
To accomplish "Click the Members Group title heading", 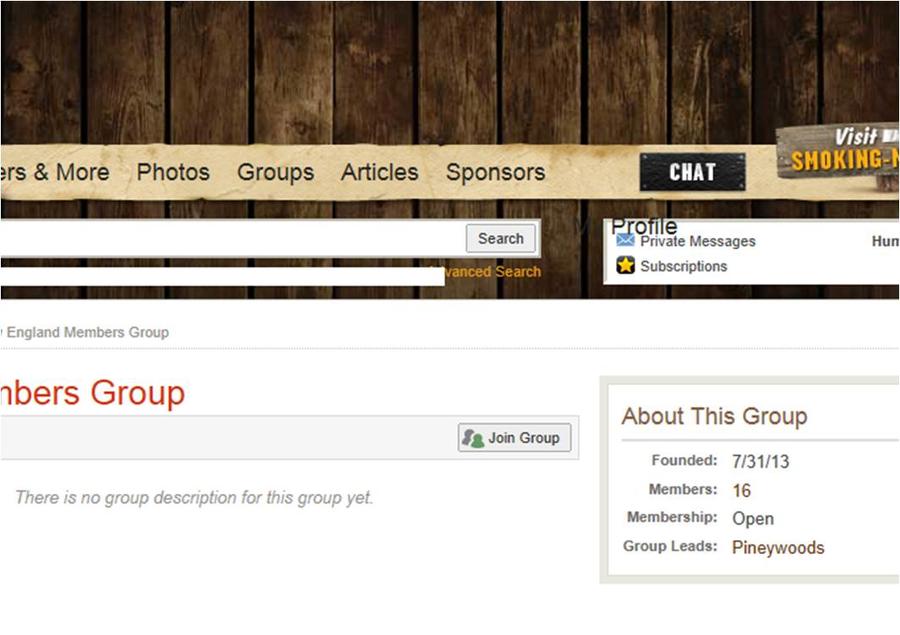I will click(x=92, y=393).
